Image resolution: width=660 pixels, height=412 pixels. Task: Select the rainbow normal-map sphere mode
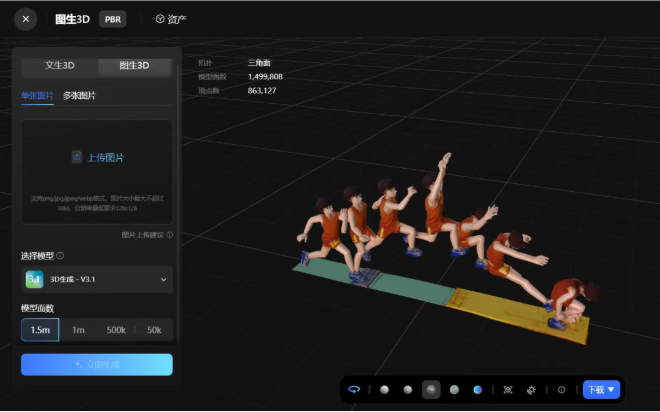[477, 390]
